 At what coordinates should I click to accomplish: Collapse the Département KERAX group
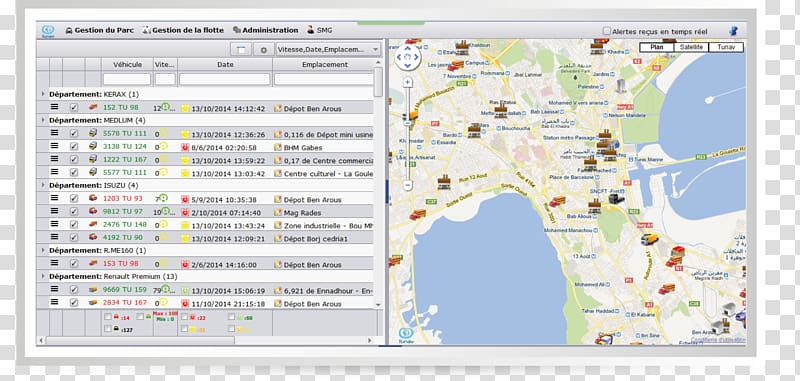coord(43,94)
